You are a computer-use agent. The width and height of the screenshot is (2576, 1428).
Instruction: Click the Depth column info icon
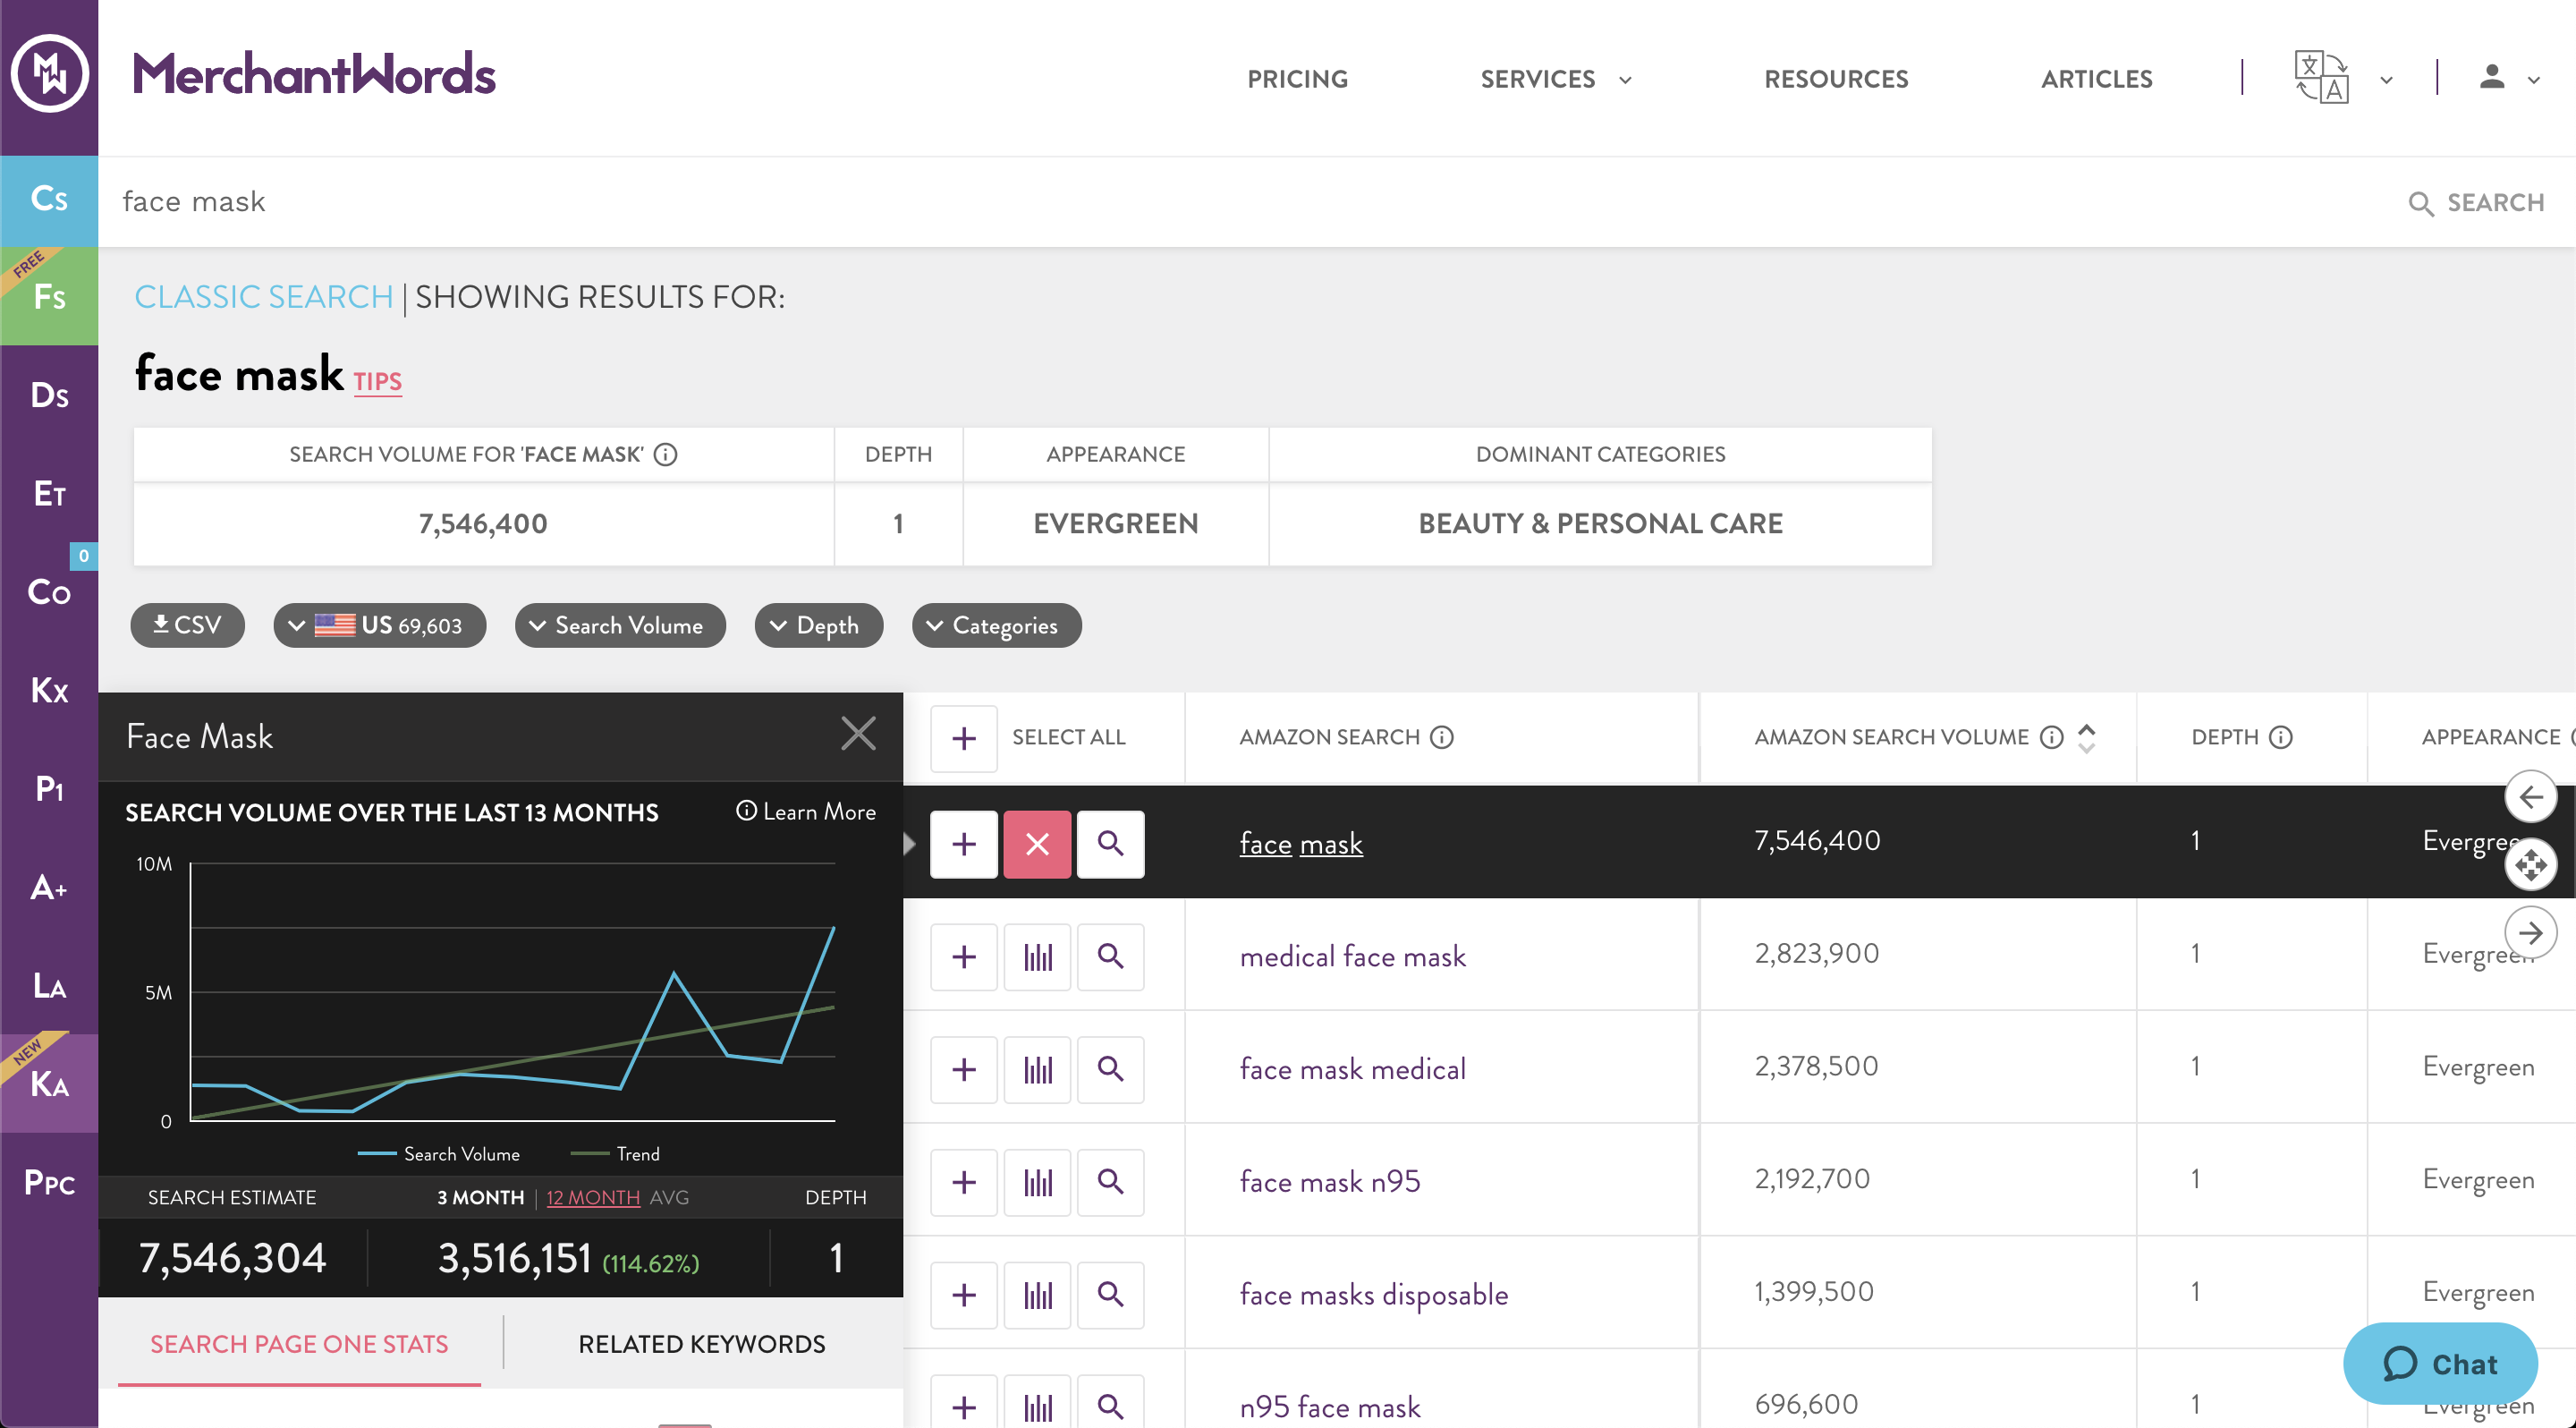coord(2280,738)
